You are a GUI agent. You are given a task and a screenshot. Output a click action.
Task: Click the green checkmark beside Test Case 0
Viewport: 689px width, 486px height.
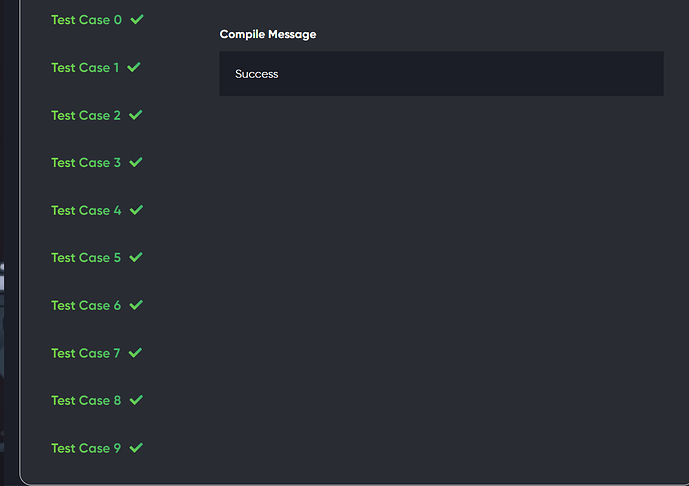[137, 19]
